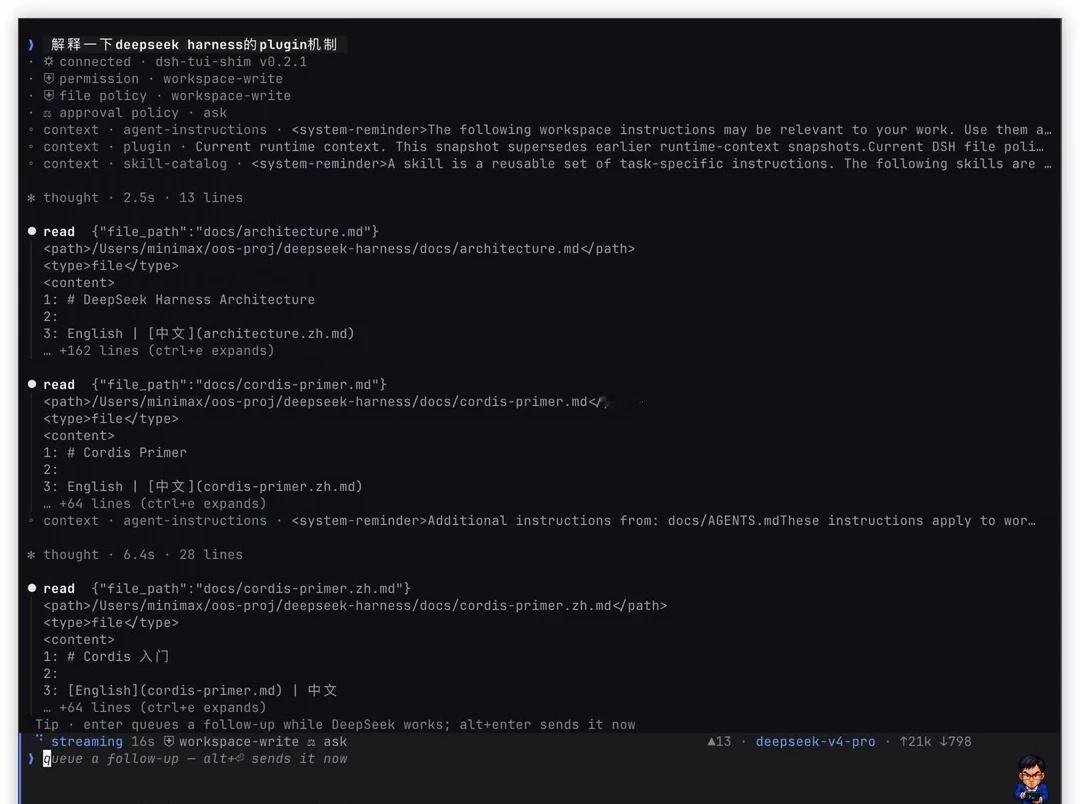Expand the agent-instructions docs/AGENTS.md context line
The height and width of the screenshot is (804, 1080).
pos(534,521)
